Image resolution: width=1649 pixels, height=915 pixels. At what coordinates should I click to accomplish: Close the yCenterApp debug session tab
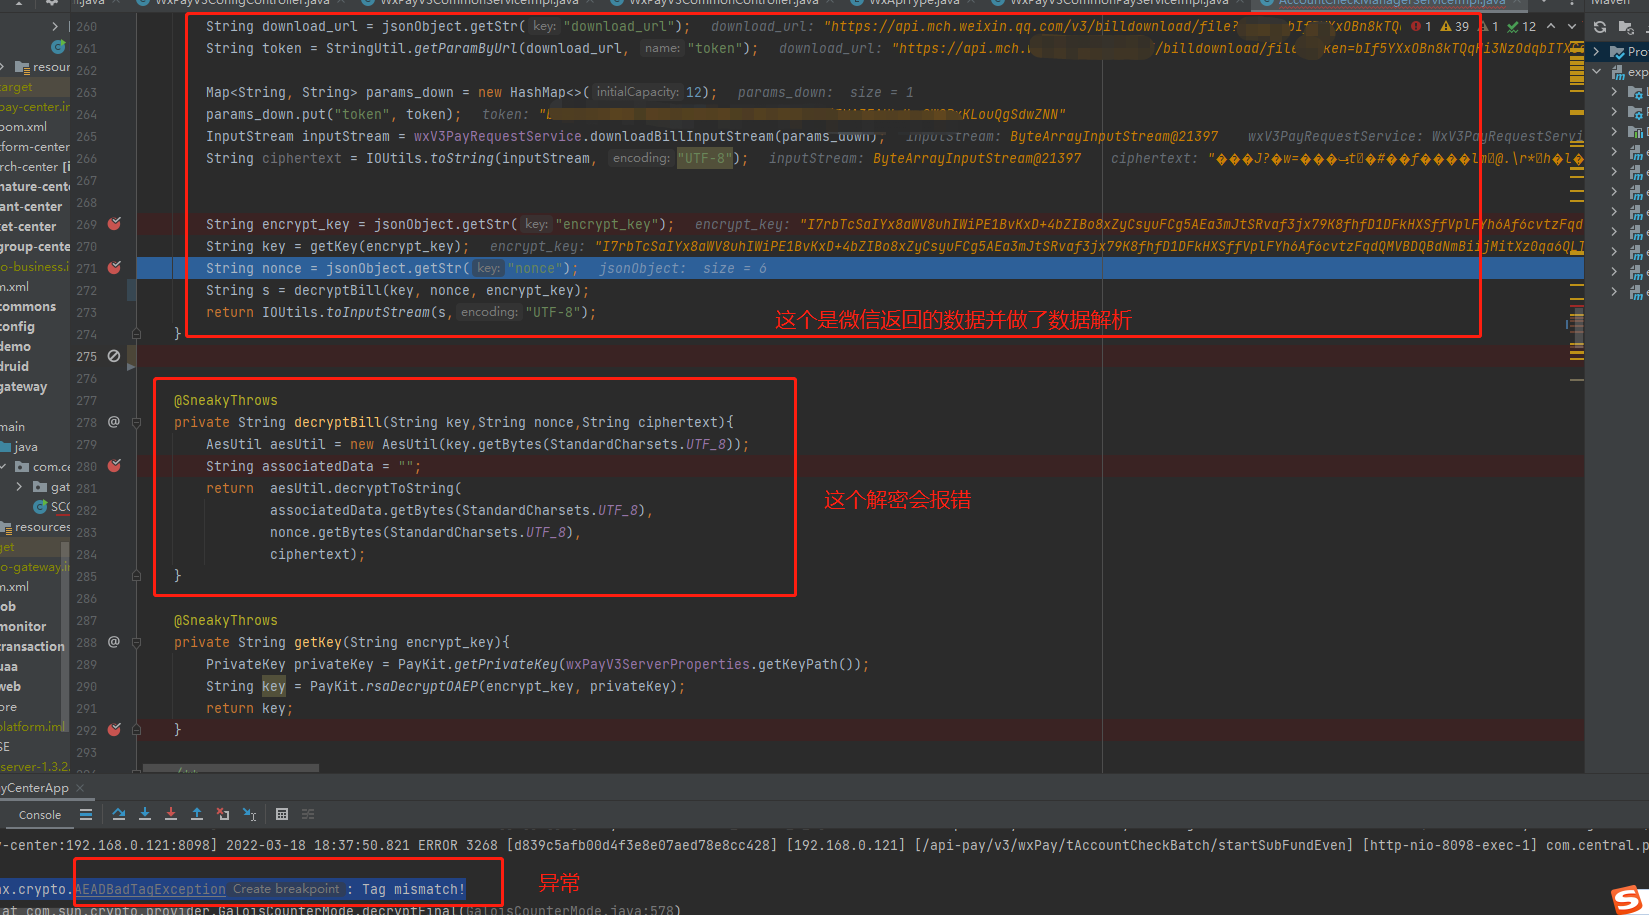tap(82, 788)
